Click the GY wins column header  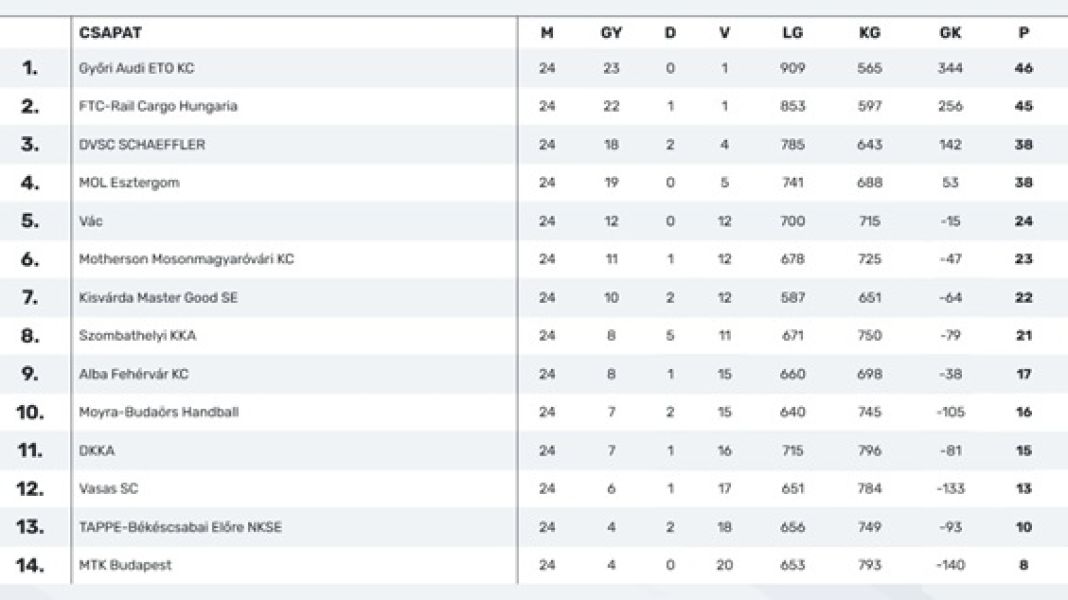611,32
